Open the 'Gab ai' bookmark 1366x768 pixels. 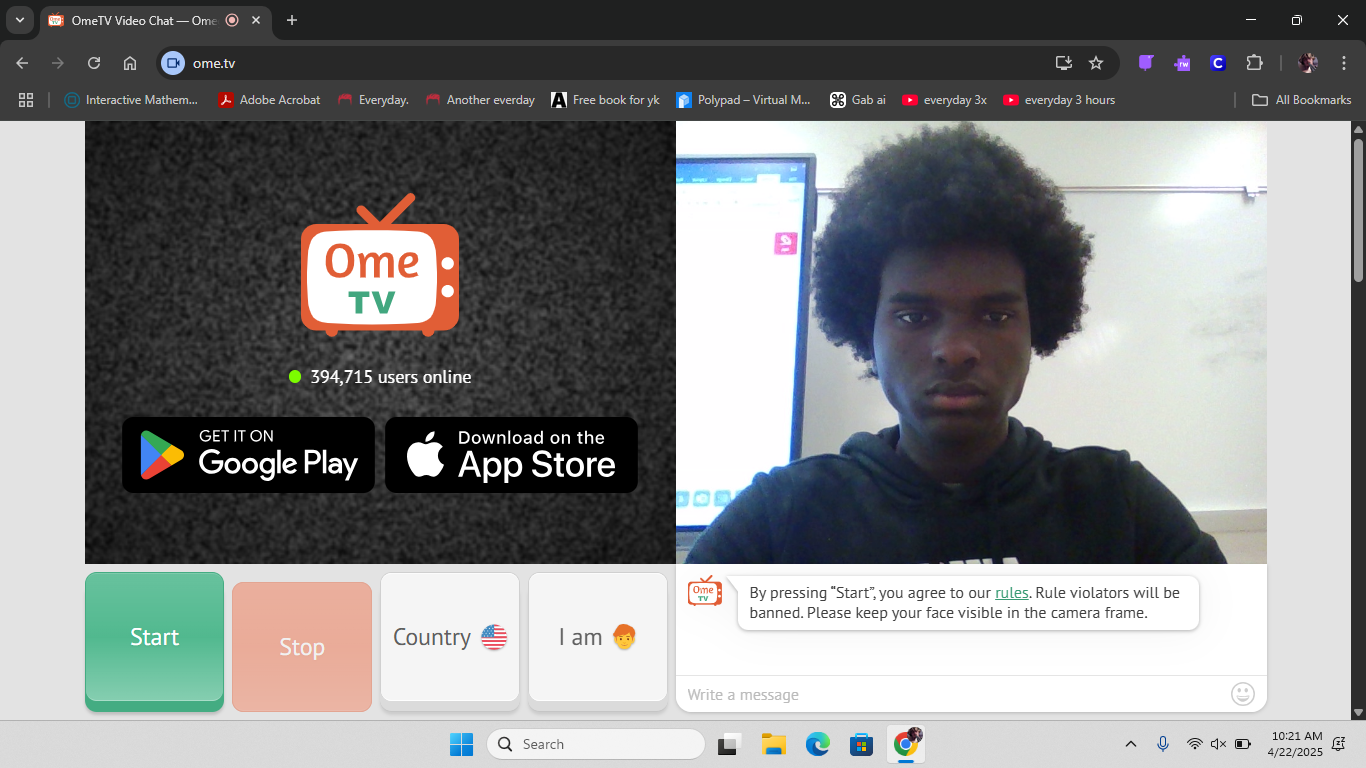[x=858, y=100]
